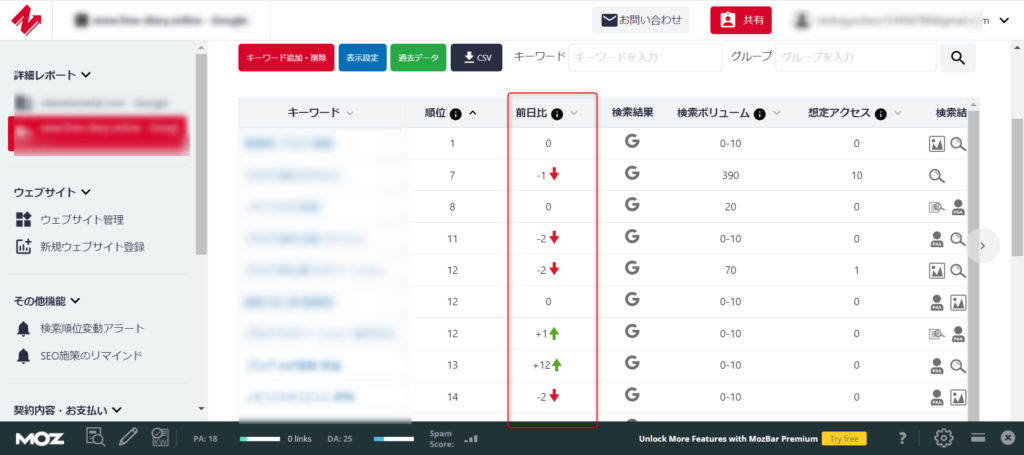This screenshot has height=455, width=1024.
Task: Click the Google G icon in rank 13 row
Action: [632, 363]
